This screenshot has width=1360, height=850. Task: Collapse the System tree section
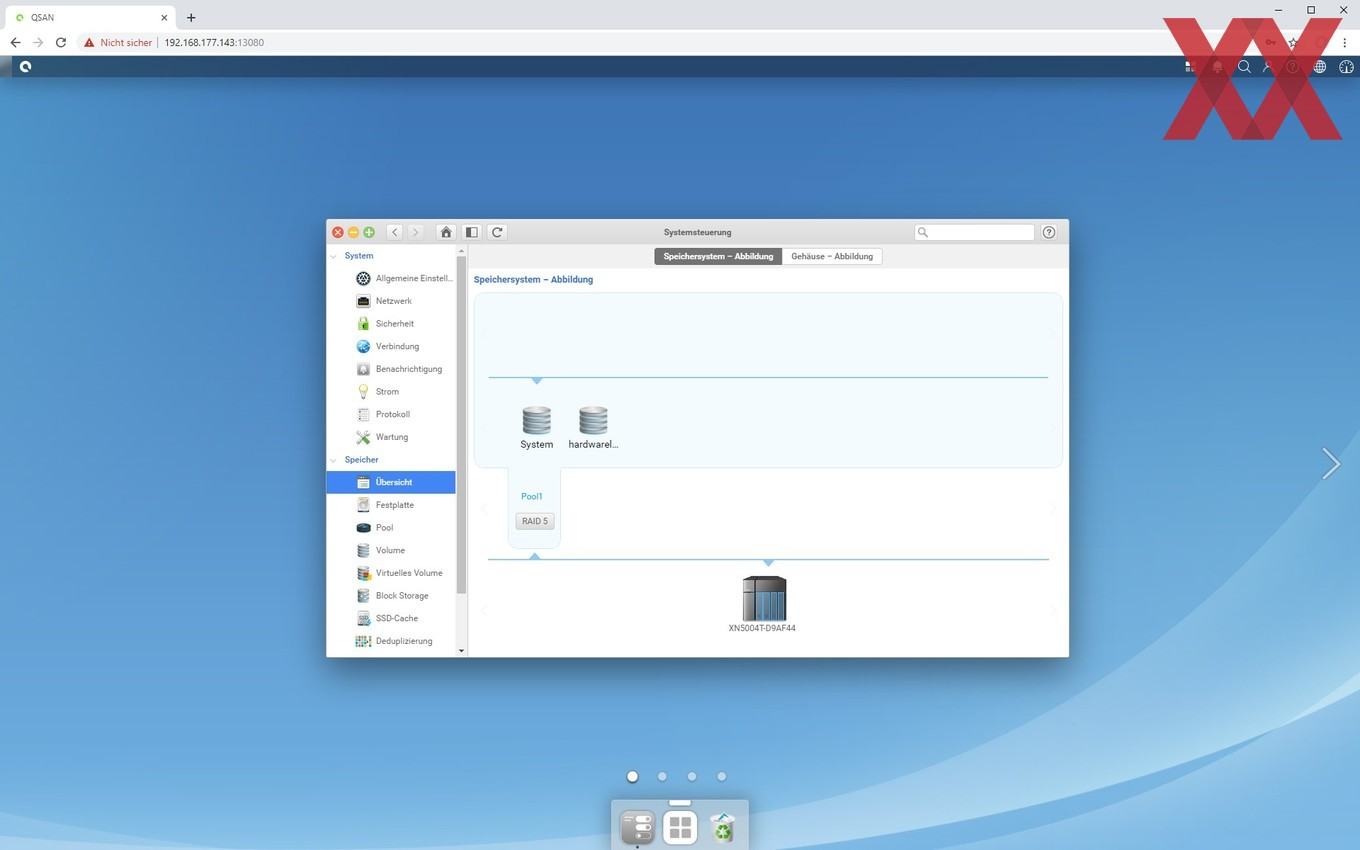[x=334, y=256]
